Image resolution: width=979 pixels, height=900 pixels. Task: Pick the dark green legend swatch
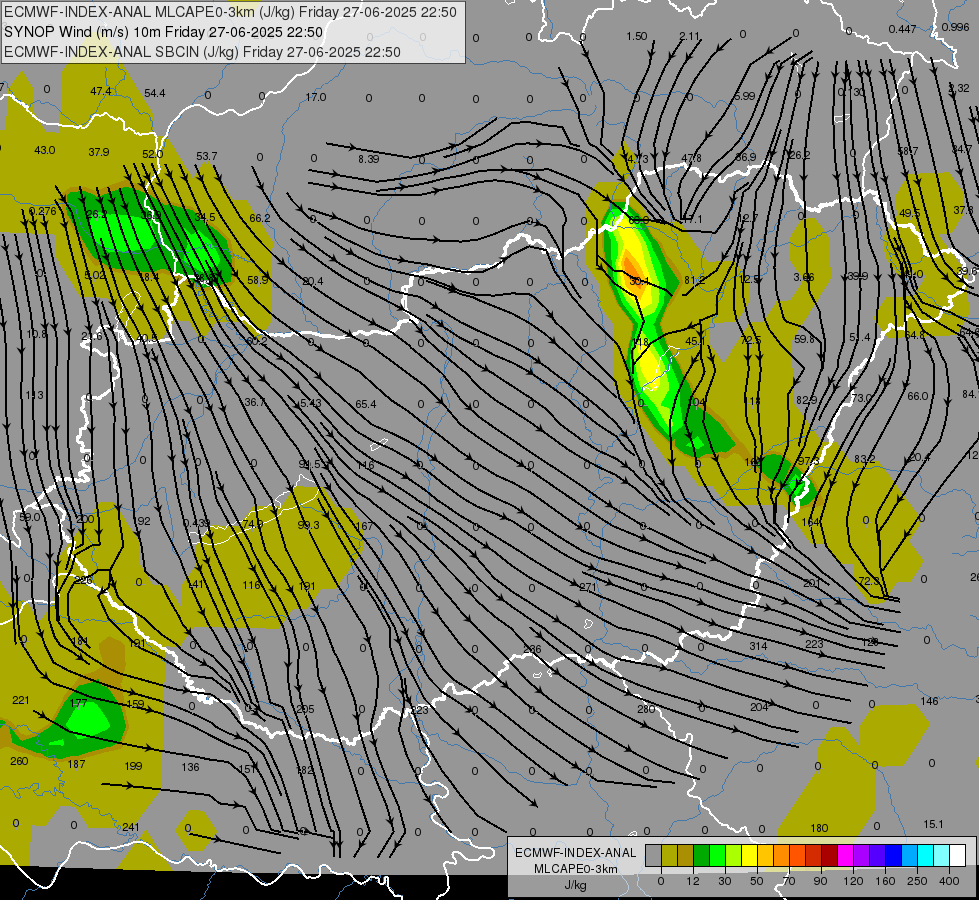[x=701, y=856]
